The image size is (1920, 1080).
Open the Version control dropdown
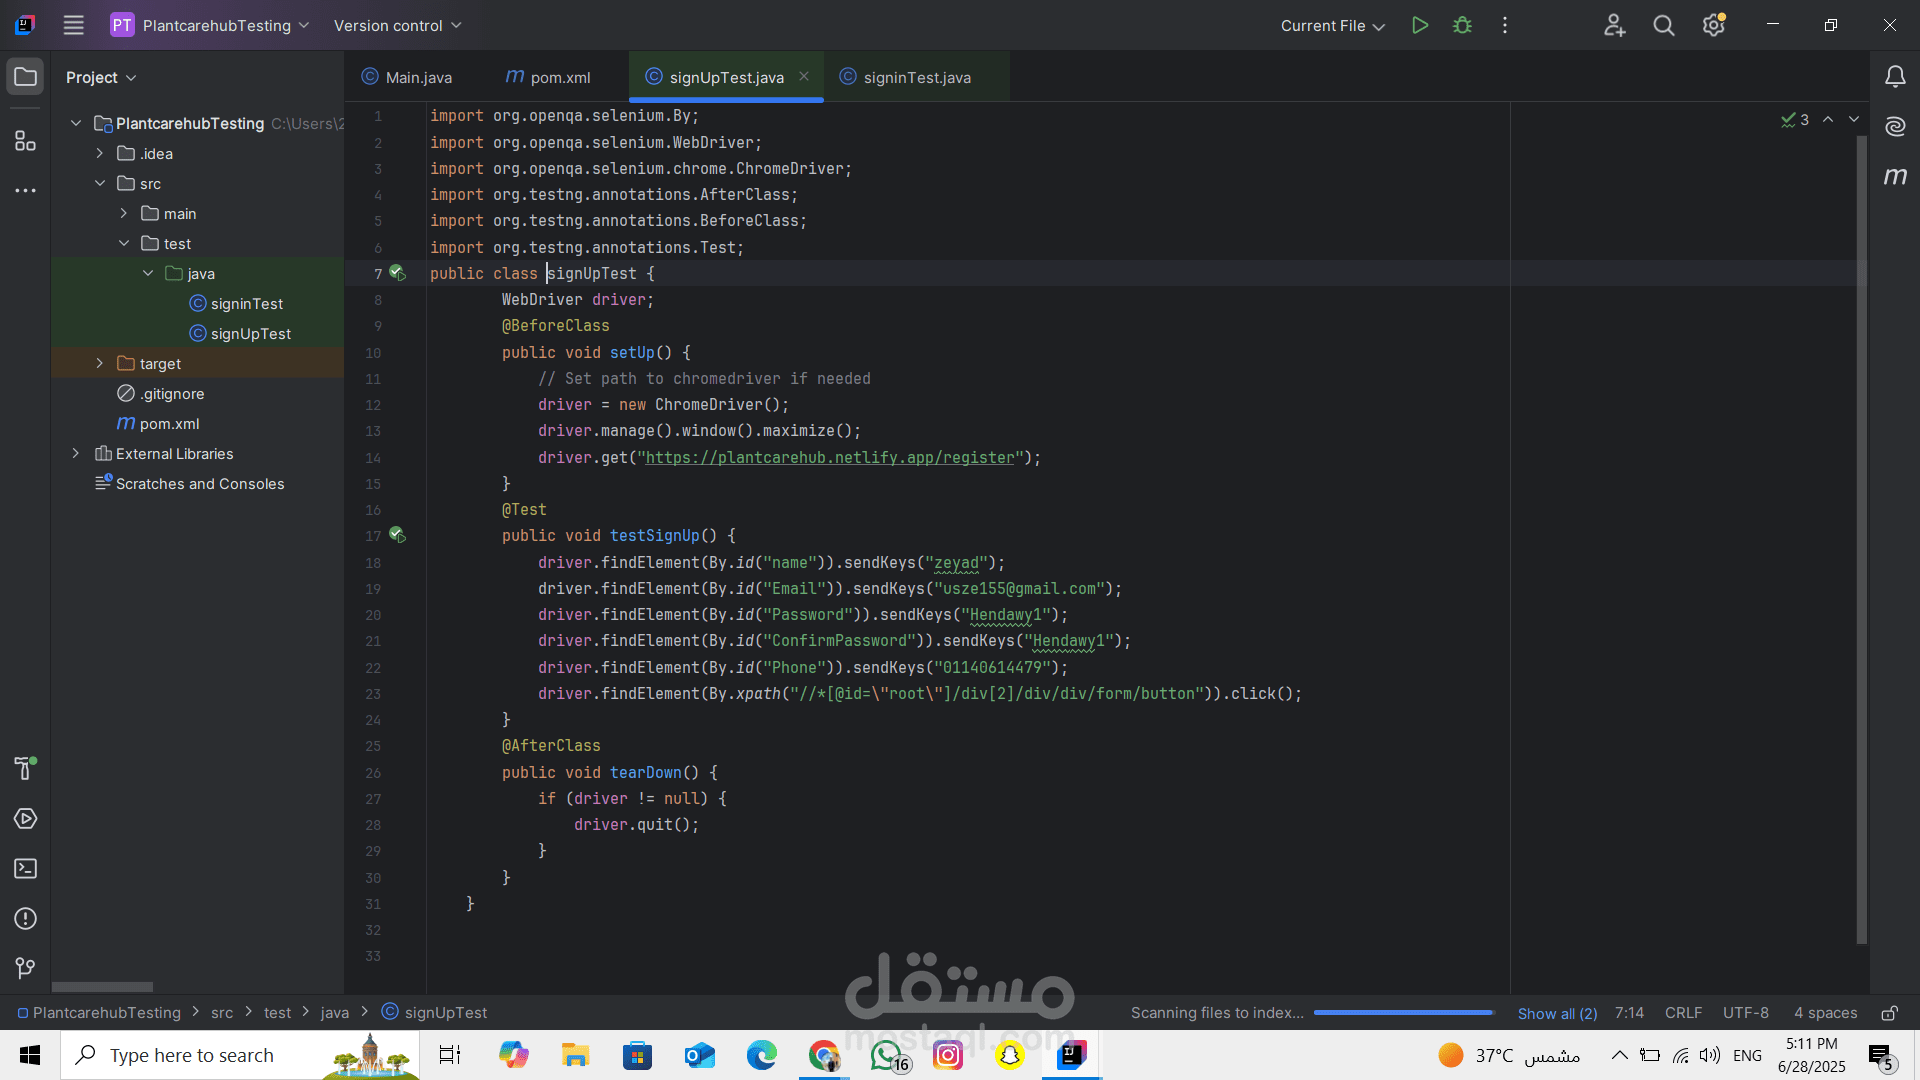pyautogui.click(x=397, y=25)
